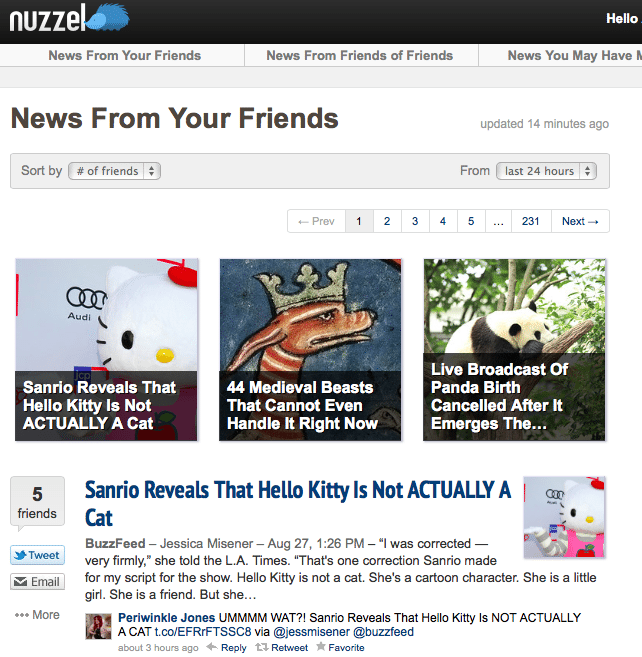The image size is (642, 657).
Task: Open the Panda Birth broadcast story card
Action: tap(514, 350)
